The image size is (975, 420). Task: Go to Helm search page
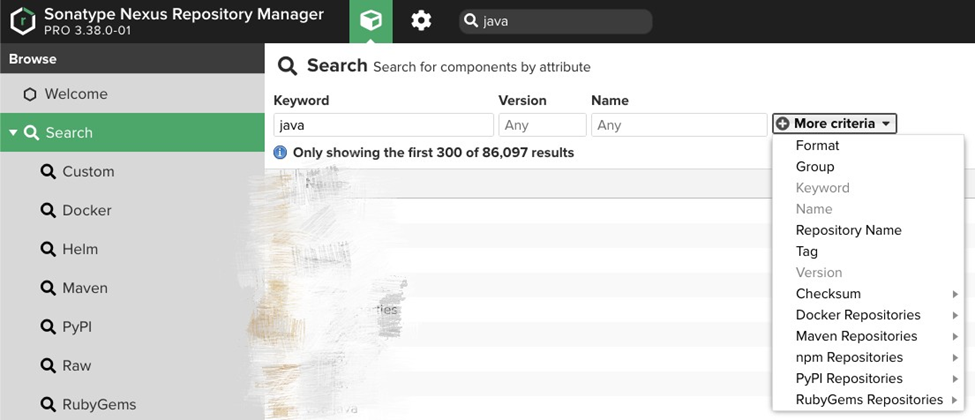[x=80, y=250]
